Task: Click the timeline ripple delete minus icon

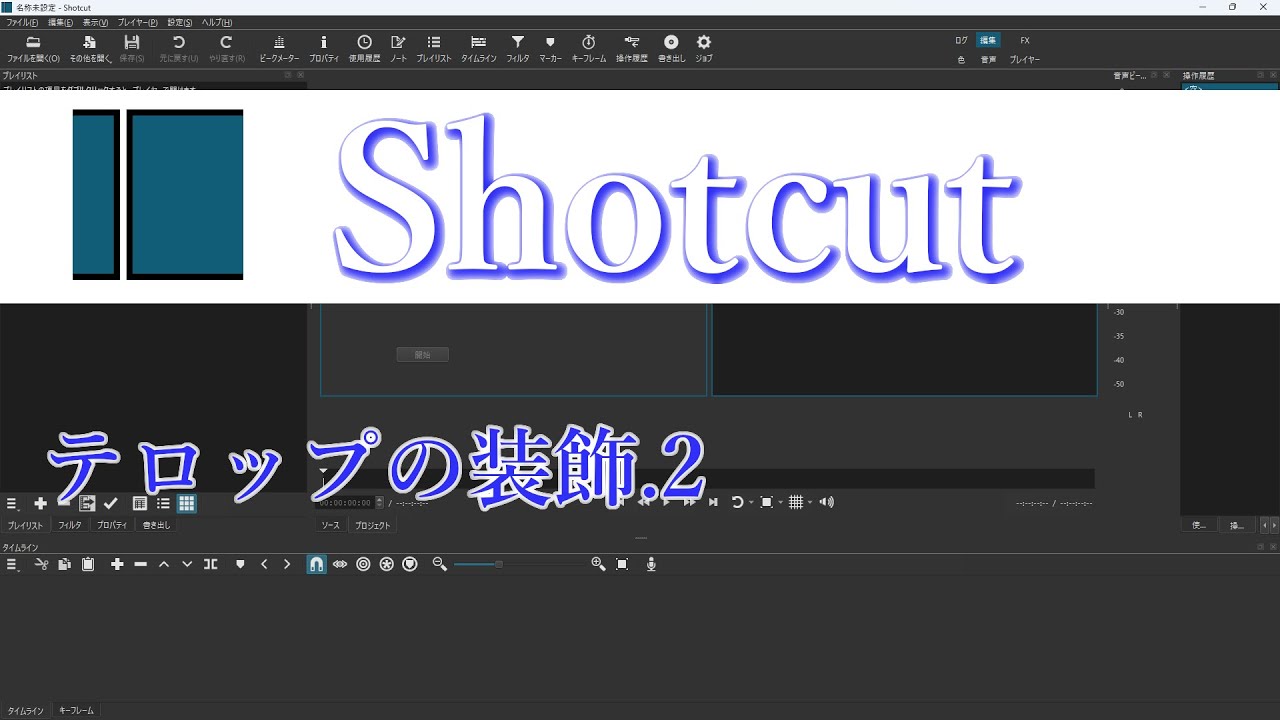Action: click(x=140, y=564)
